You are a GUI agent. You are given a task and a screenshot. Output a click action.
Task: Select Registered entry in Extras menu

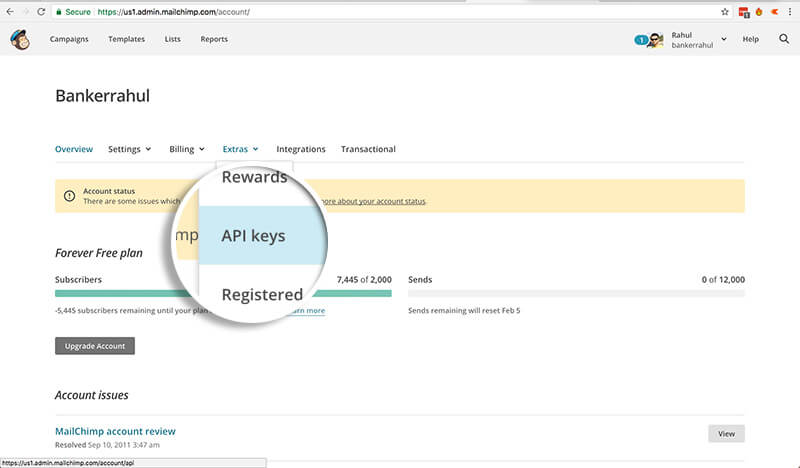(x=262, y=294)
